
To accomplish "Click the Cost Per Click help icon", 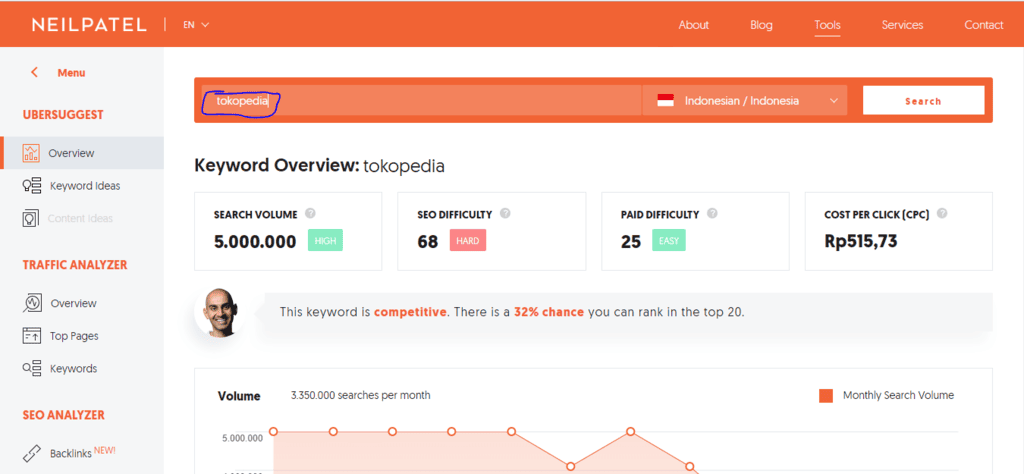I will click(x=942, y=213).
